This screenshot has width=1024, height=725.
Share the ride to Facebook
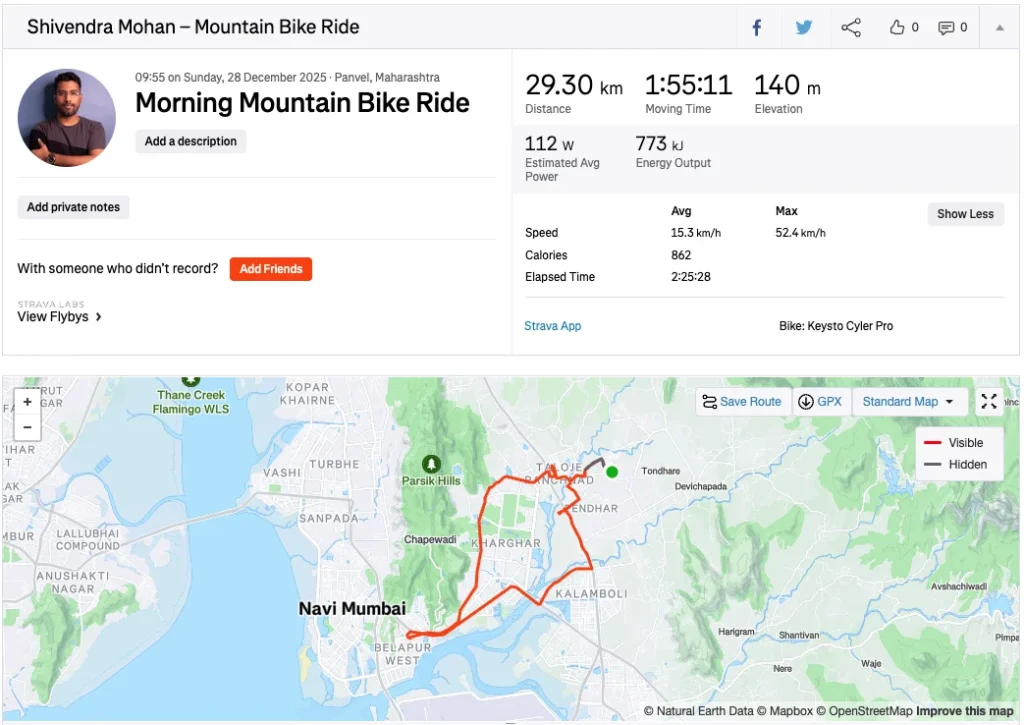[757, 27]
